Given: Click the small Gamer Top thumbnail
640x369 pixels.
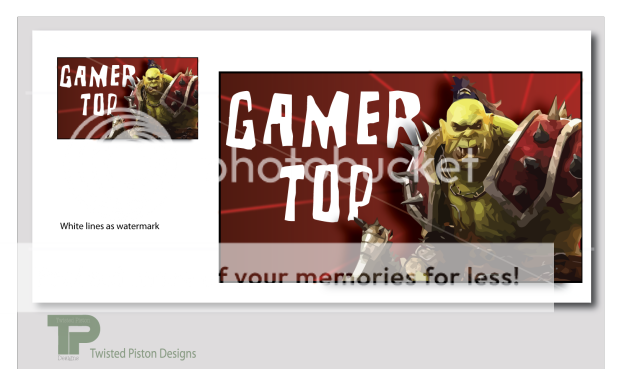Looking at the screenshot, I should point(127,98).
